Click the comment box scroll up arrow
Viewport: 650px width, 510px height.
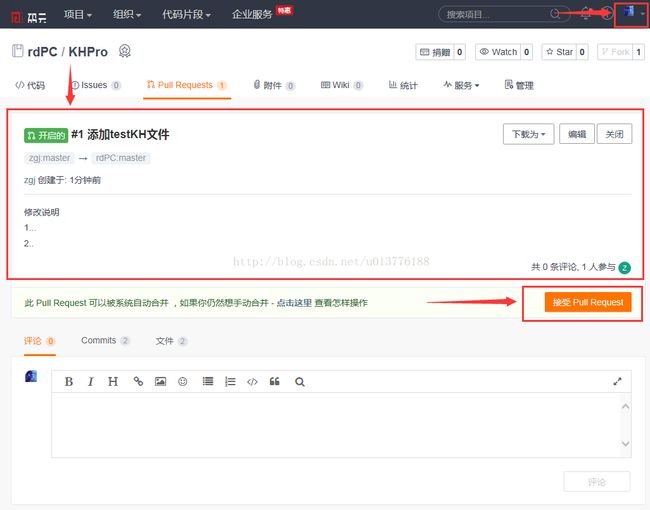coord(626,406)
